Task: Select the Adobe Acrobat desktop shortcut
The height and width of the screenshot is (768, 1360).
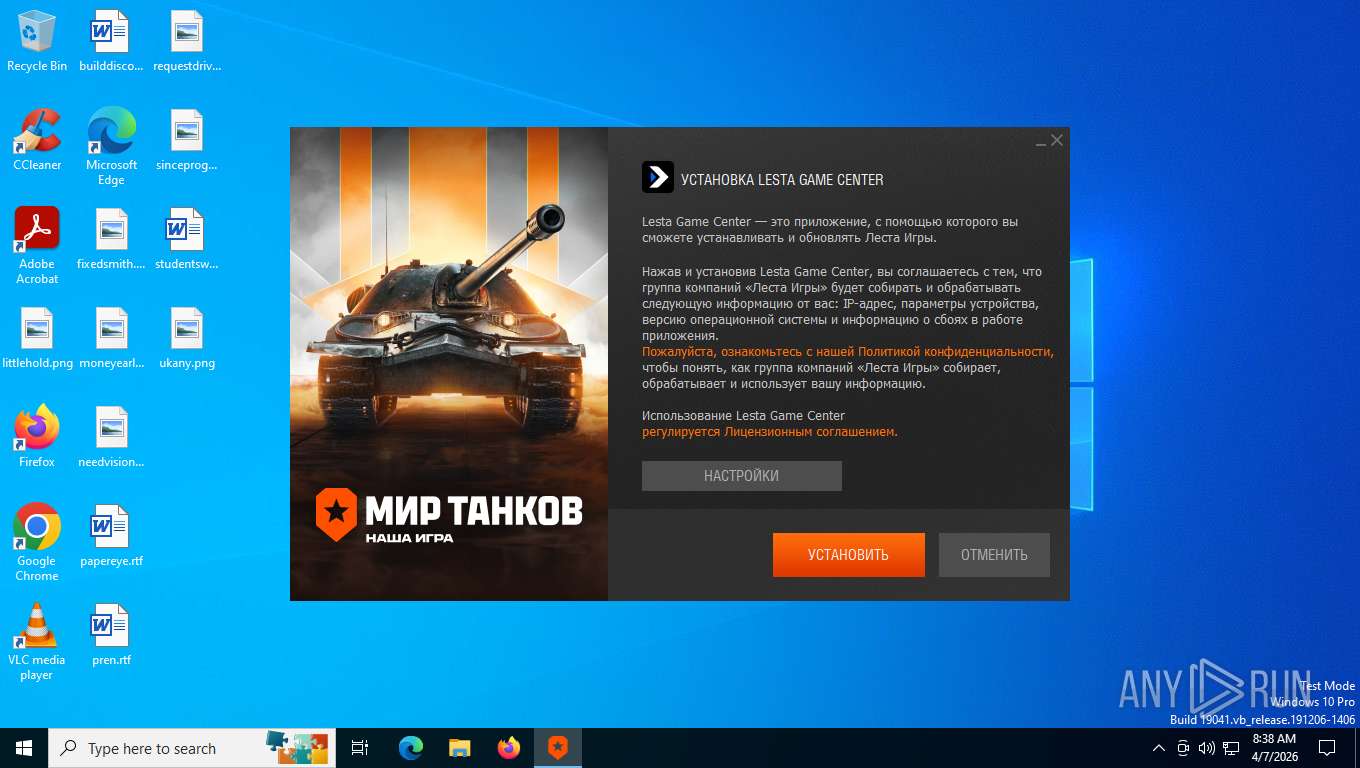Action: 37,246
